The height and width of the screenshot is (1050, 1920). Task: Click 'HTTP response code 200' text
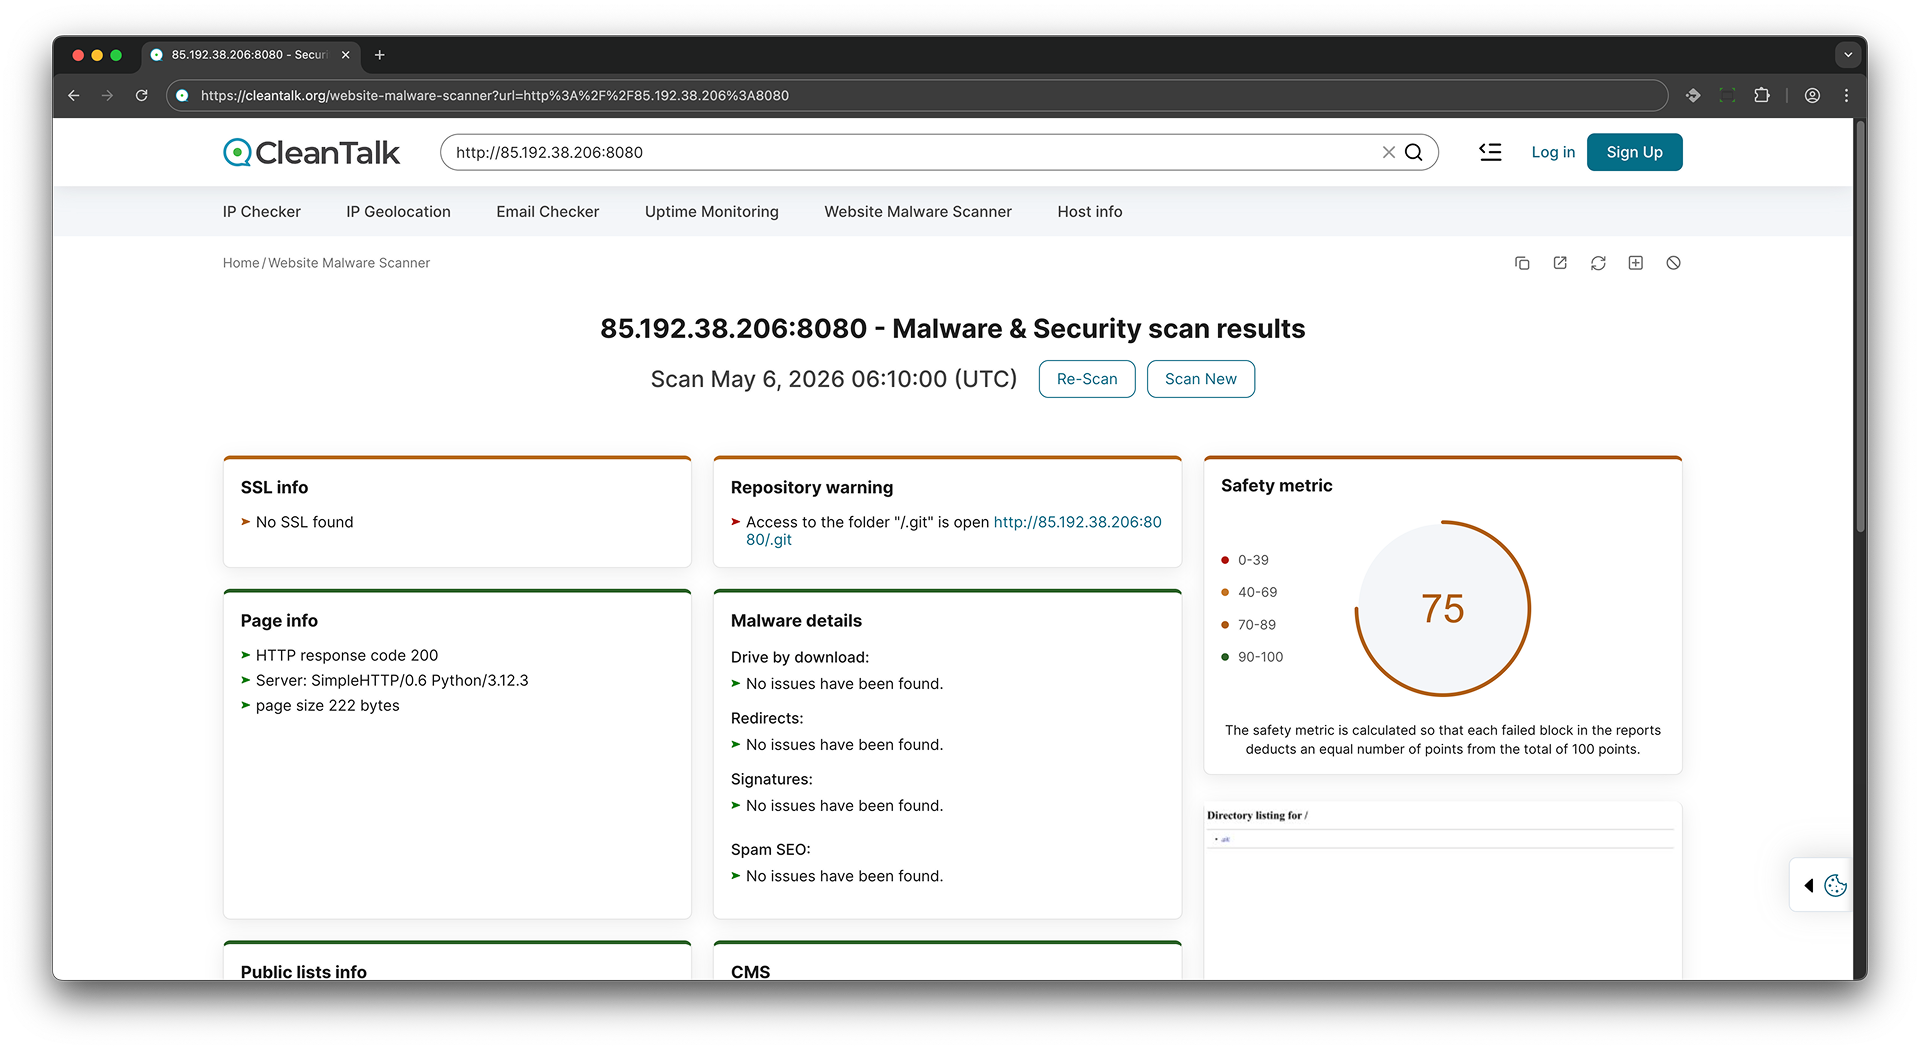pos(347,655)
